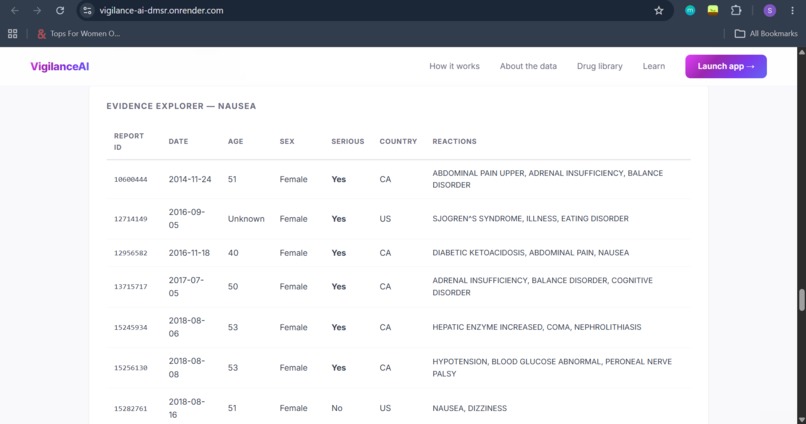The width and height of the screenshot is (806, 424).
Task: Click 'HEPATIC ENZYME INCREASED, COMA, NEPHROLITHIASIS'
Action: [x=537, y=327]
